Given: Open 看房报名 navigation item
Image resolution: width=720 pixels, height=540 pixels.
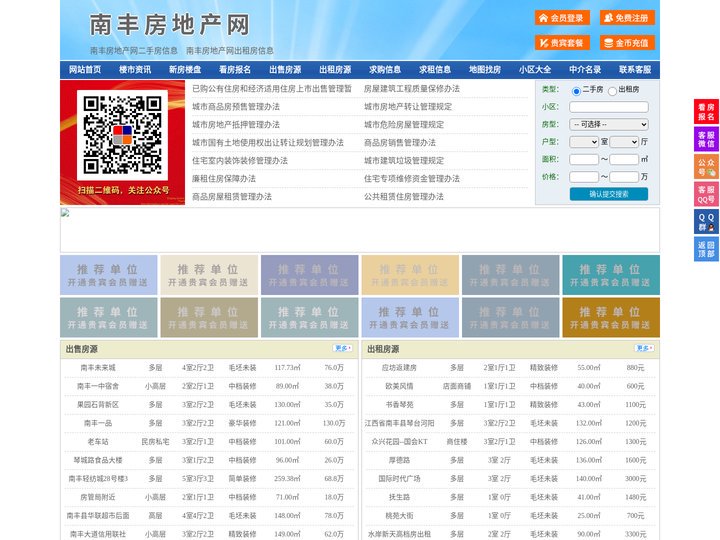Looking at the screenshot, I should 235,70.
